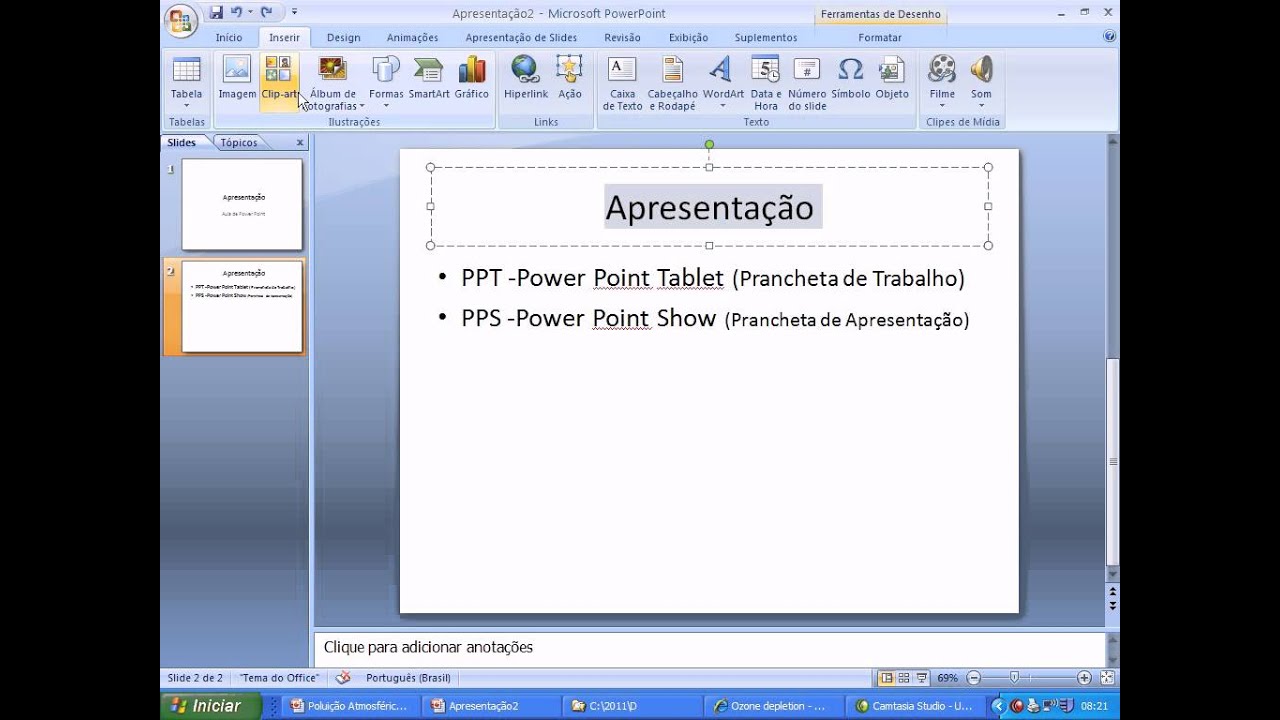Insert Número do slide

[x=807, y=82]
